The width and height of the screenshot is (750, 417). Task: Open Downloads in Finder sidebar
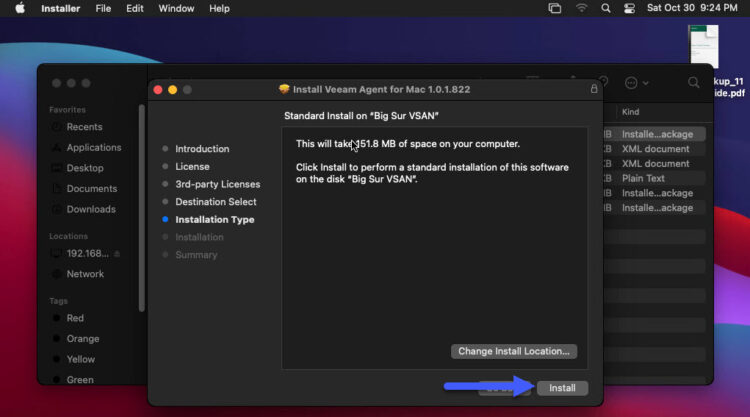pyautogui.click(x=91, y=209)
